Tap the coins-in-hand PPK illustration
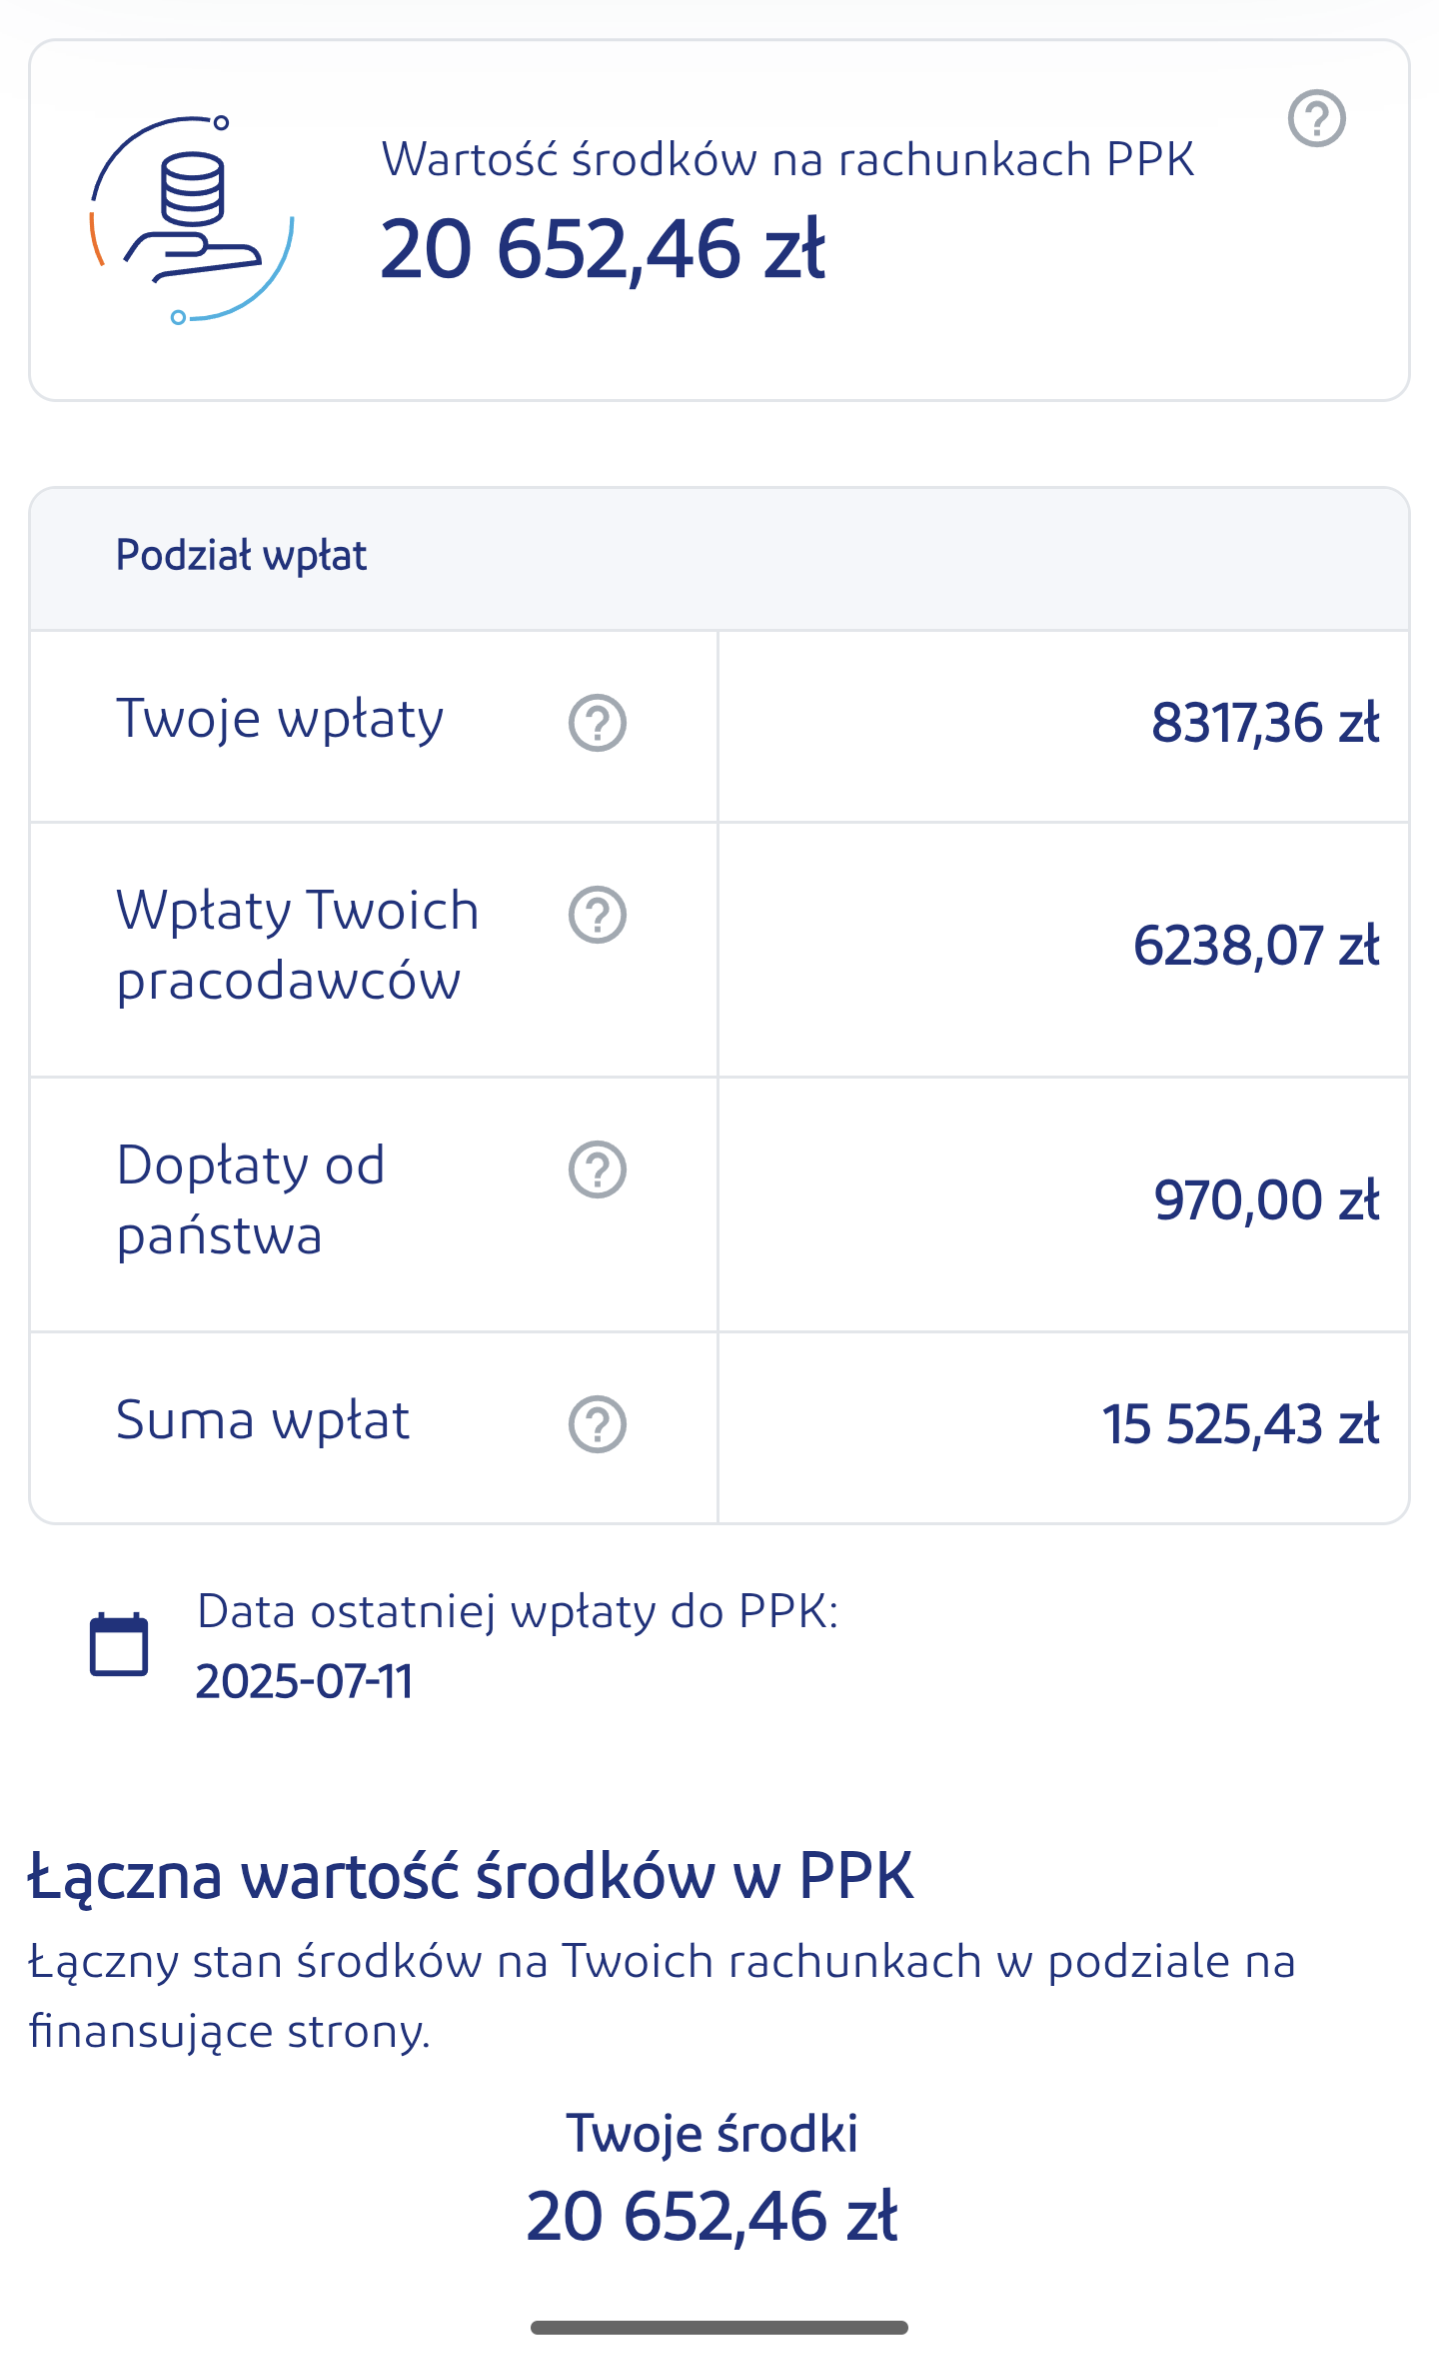 pyautogui.click(x=192, y=220)
